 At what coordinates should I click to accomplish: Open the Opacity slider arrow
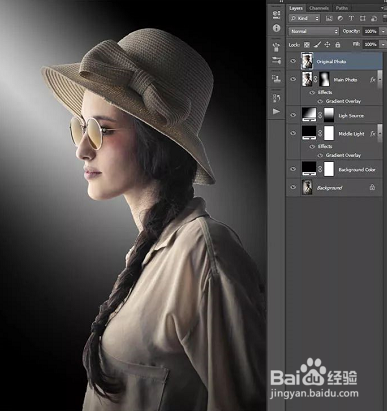click(383, 31)
